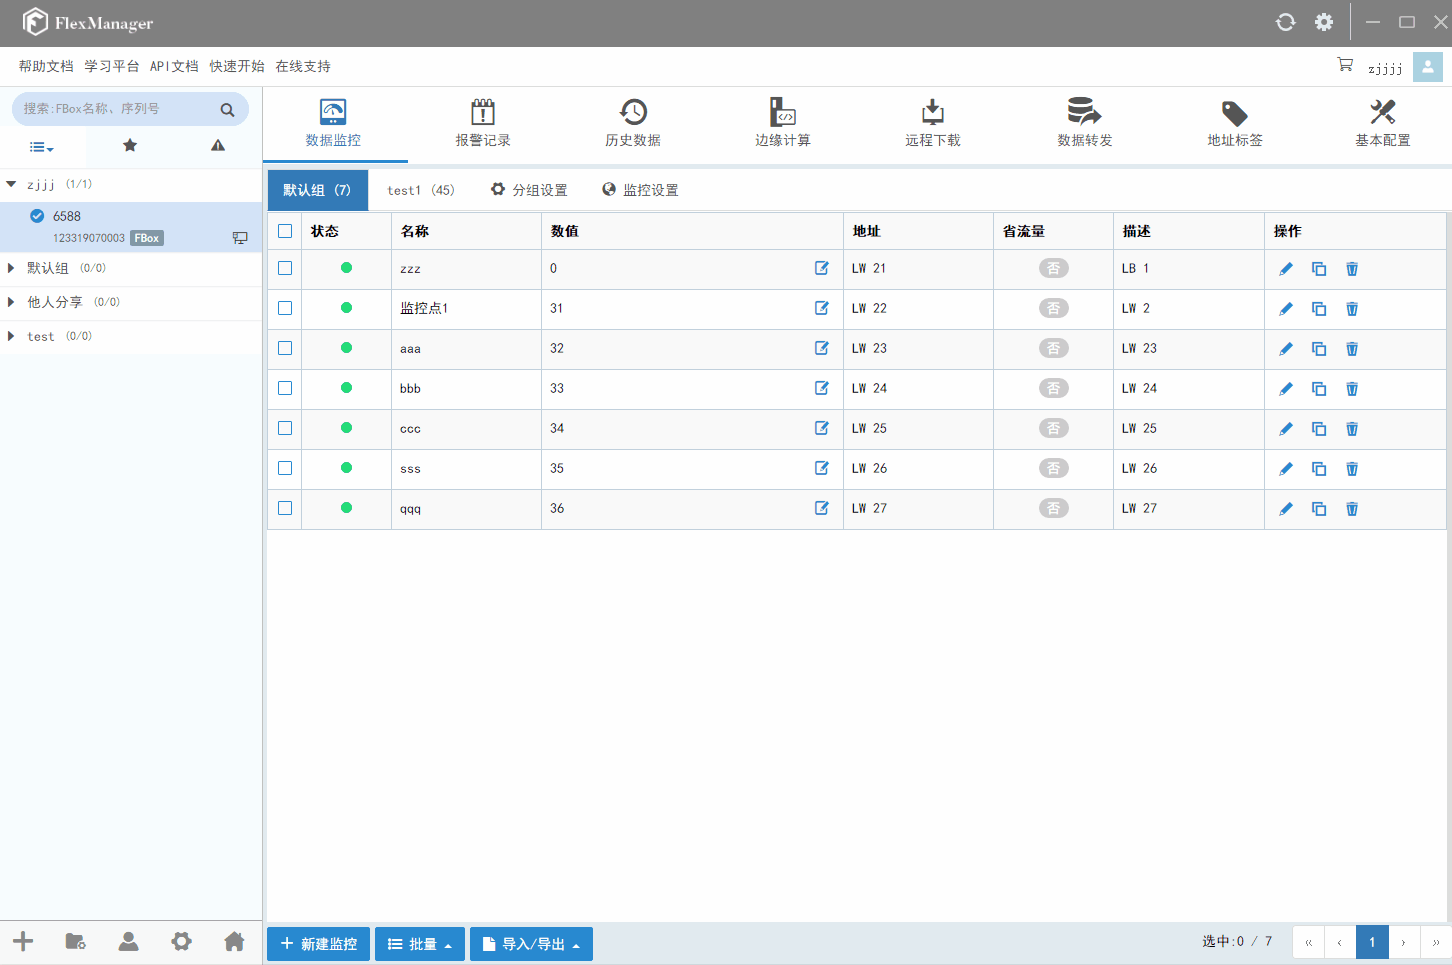Copy the 监控点1 row entry
This screenshot has width=1452, height=965.
click(1319, 309)
